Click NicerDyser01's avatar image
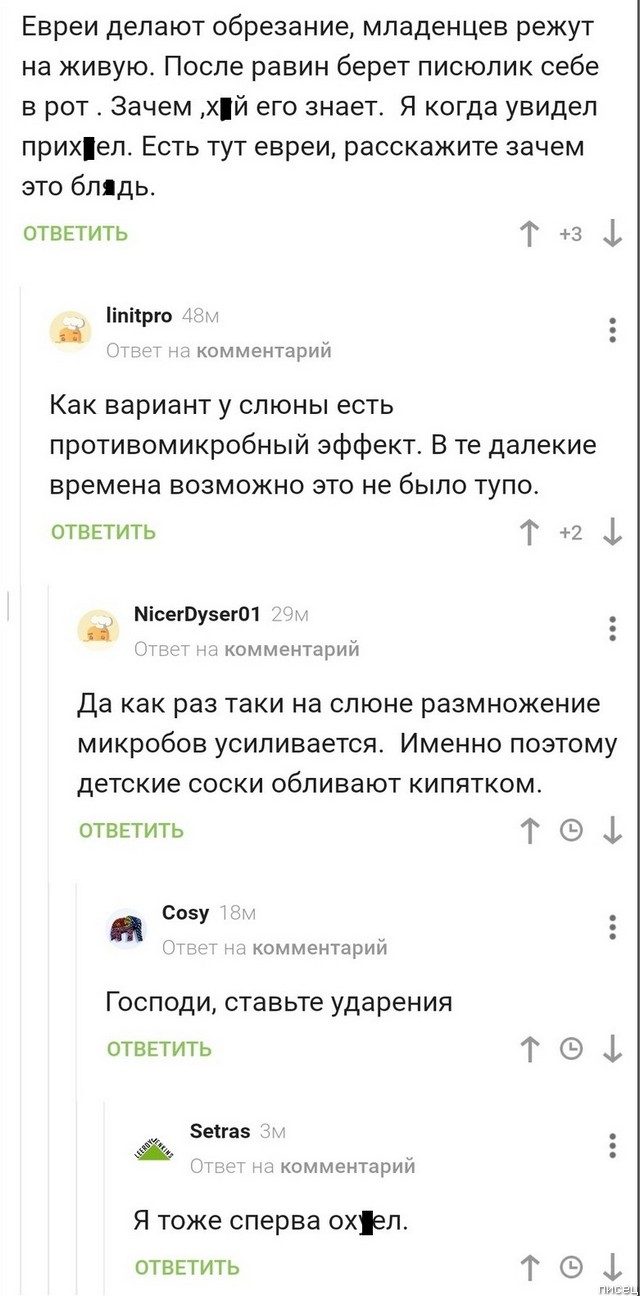The image size is (640, 1296). coord(97,629)
